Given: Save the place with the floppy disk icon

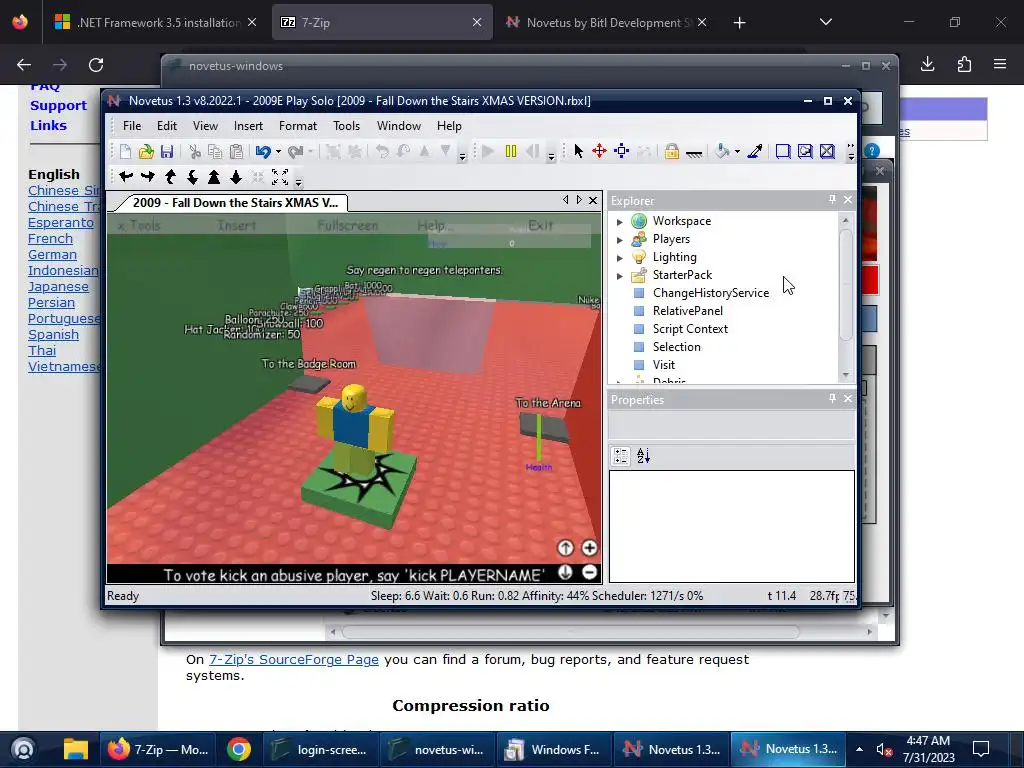Looking at the screenshot, I should pyautogui.click(x=167, y=152).
